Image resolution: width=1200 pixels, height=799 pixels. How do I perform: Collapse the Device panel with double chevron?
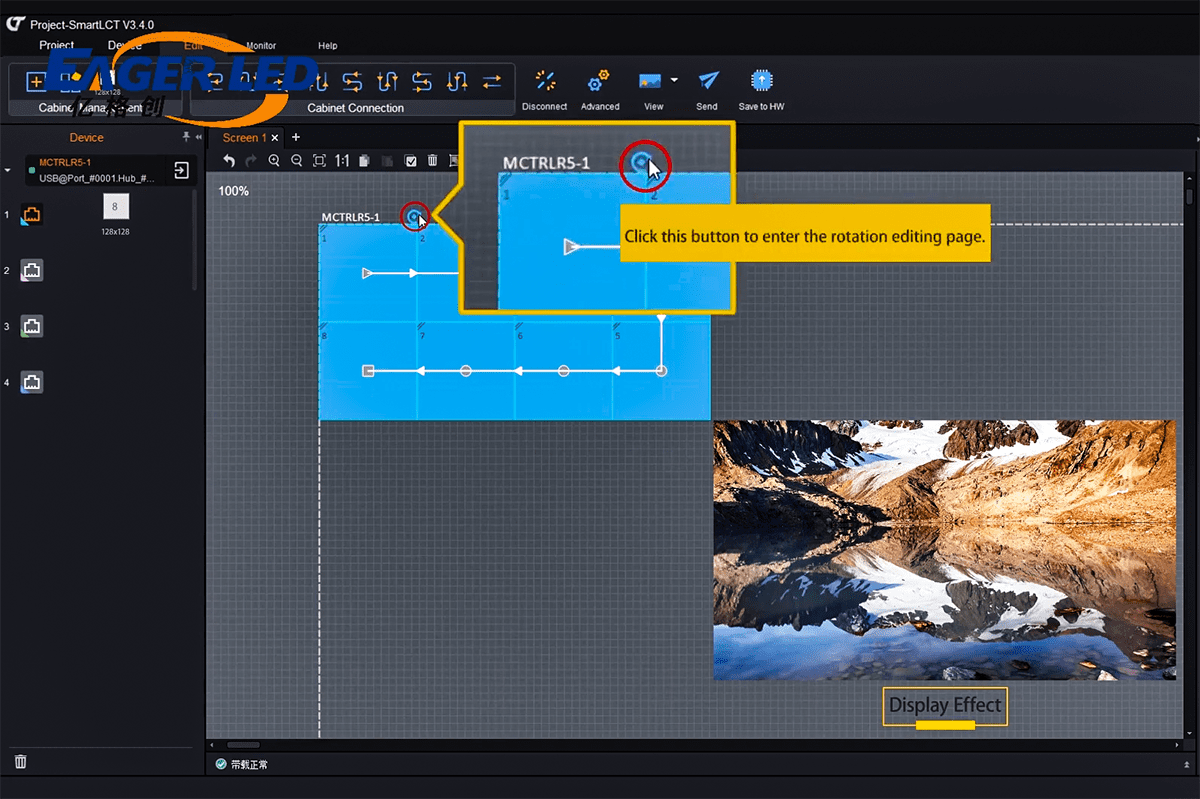[x=198, y=137]
